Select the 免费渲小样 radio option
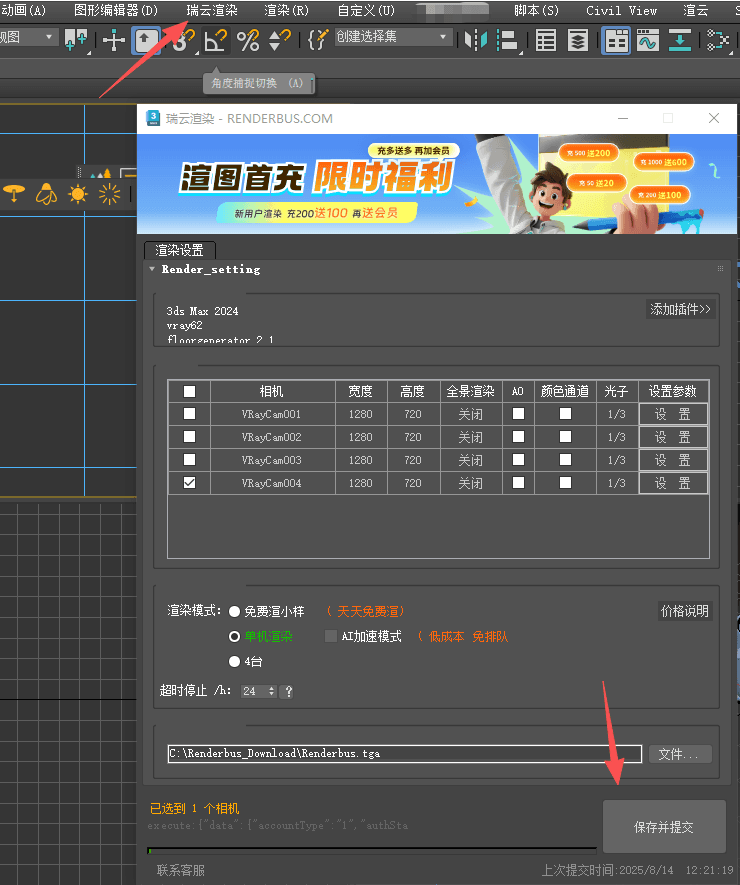740x885 pixels. 234,612
